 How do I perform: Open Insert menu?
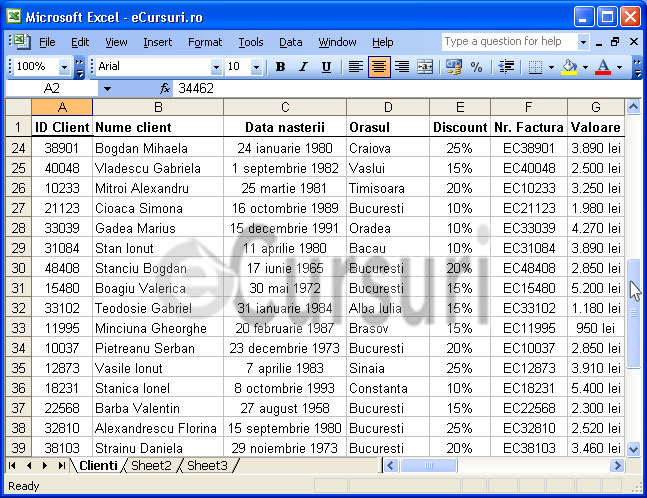click(x=158, y=42)
